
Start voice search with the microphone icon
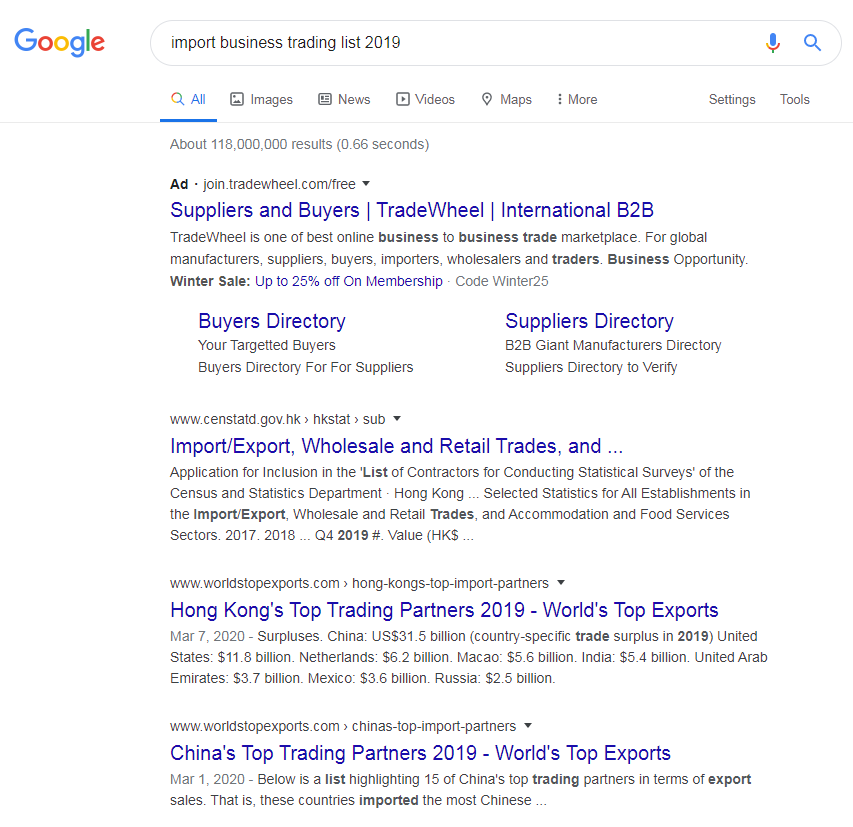coord(772,42)
